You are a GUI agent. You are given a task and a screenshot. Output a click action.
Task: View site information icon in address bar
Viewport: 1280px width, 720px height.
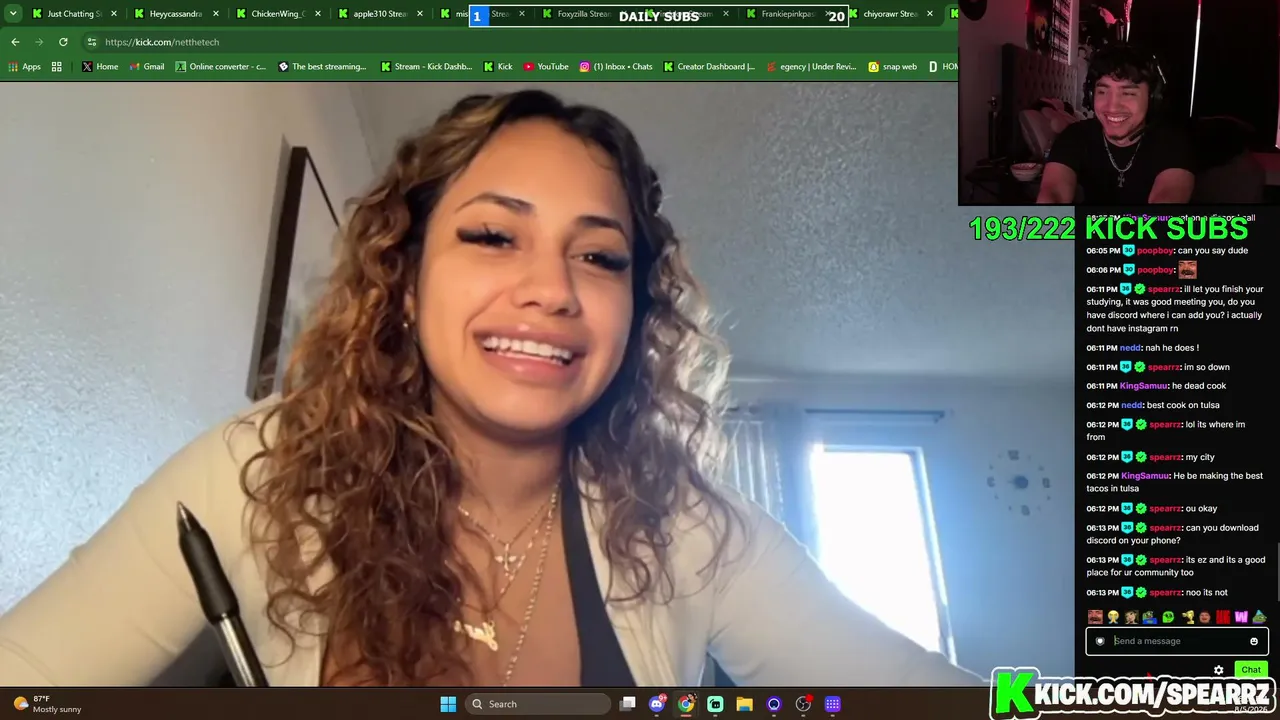point(92,42)
